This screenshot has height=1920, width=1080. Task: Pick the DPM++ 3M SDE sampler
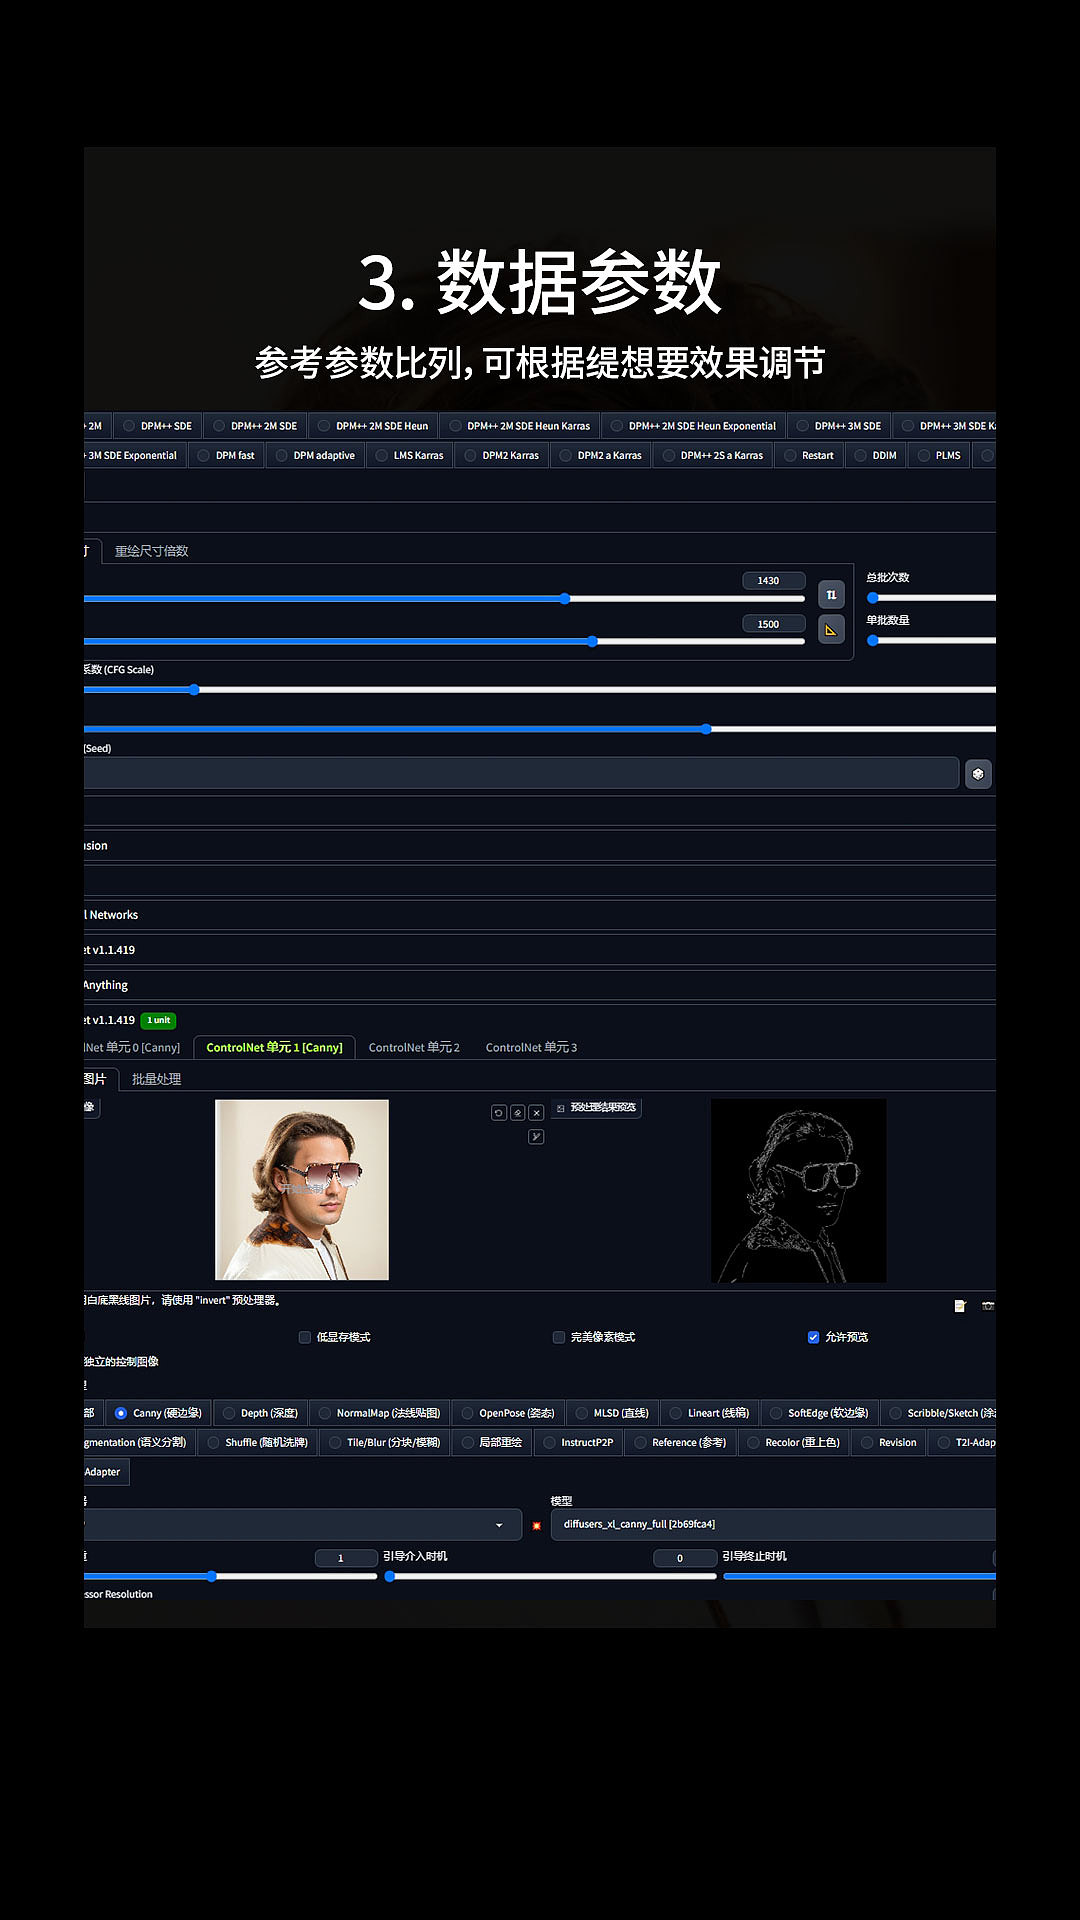[x=839, y=426]
